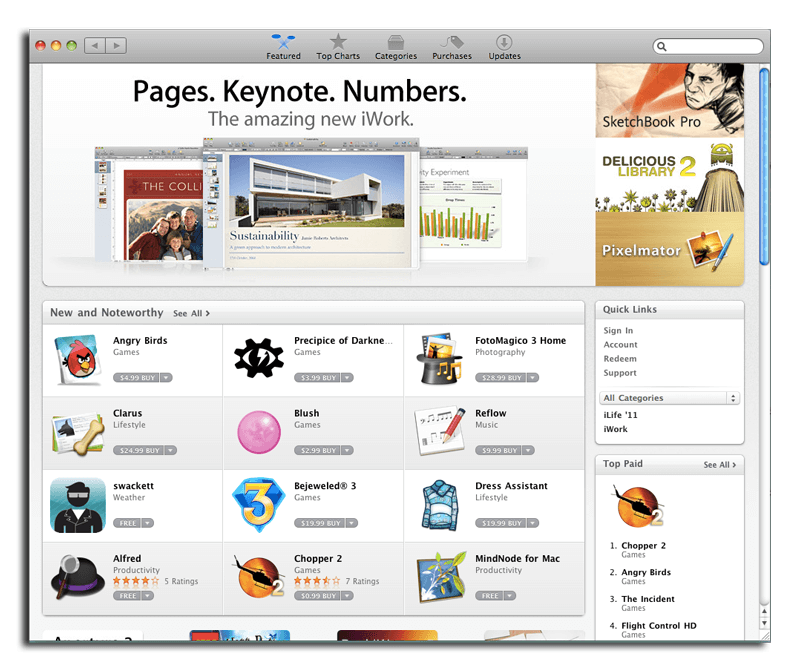Open the Updates tab
The height and width of the screenshot is (672, 800).
coord(505,47)
